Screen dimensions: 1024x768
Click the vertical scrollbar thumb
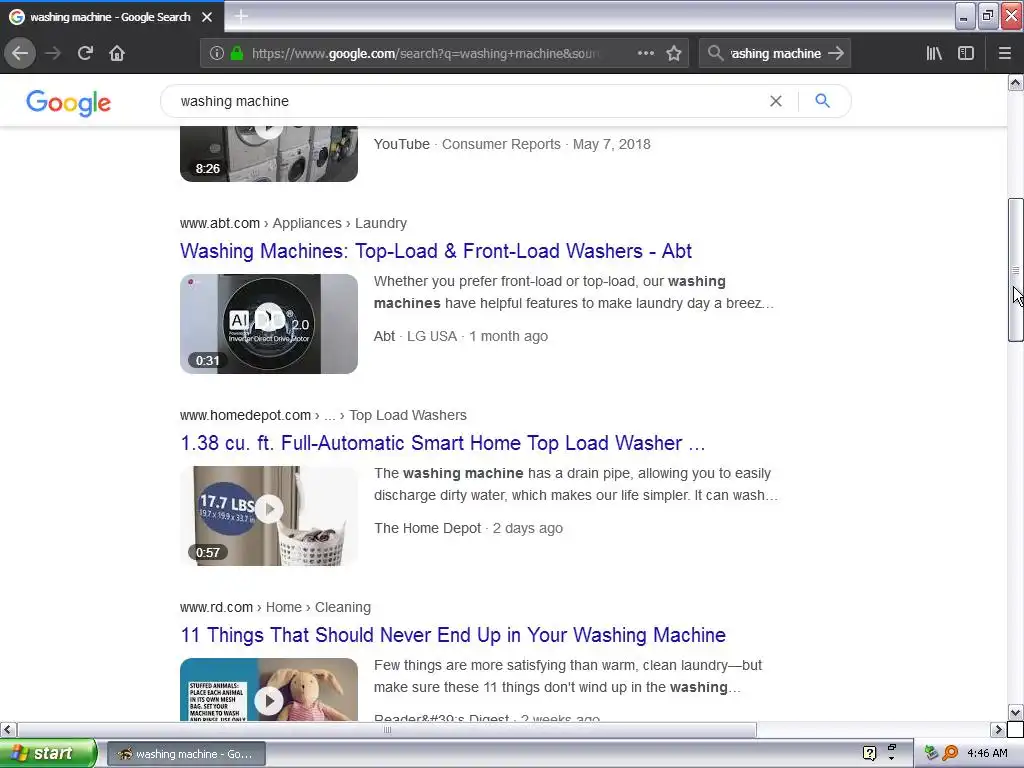[x=1016, y=270]
